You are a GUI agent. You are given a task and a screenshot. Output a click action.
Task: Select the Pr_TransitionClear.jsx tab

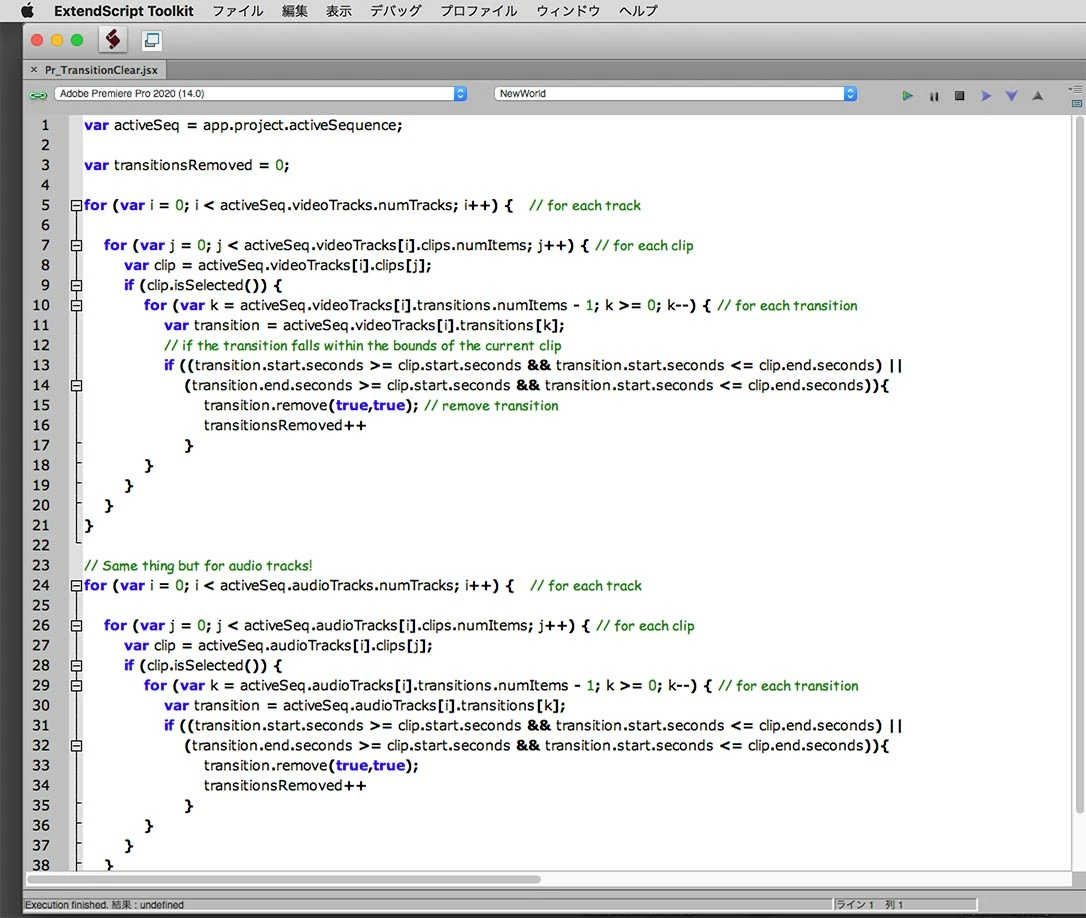pos(101,70)
